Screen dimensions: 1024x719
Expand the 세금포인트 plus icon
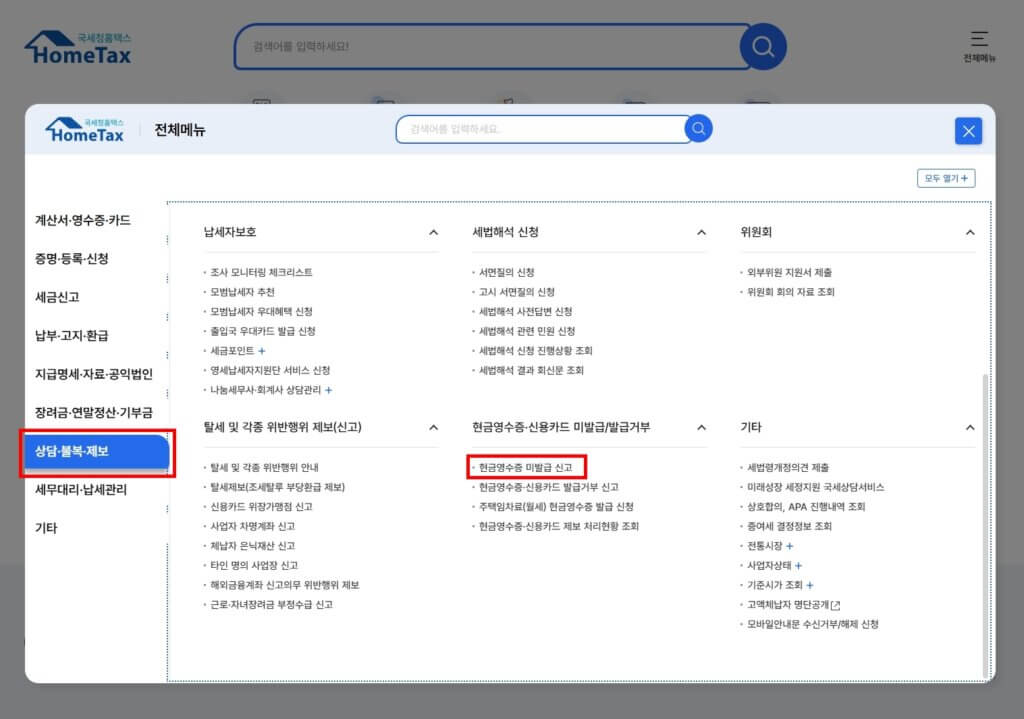tap(262, 351)
